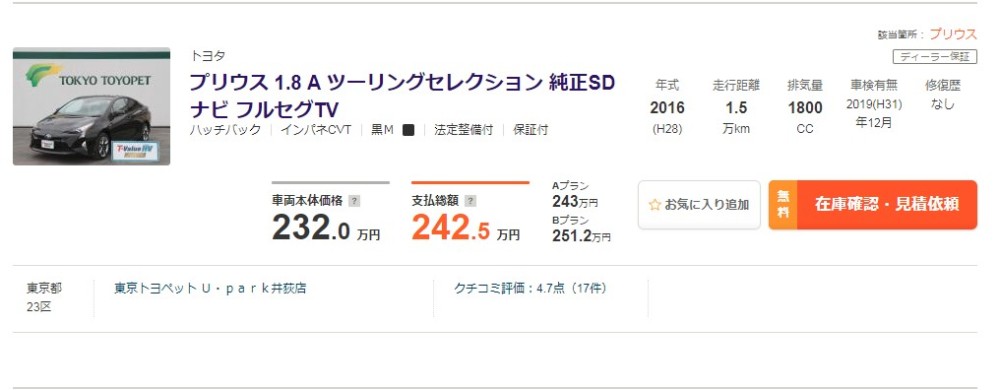Click the トヨタ maker label

[x=207, y=55]
